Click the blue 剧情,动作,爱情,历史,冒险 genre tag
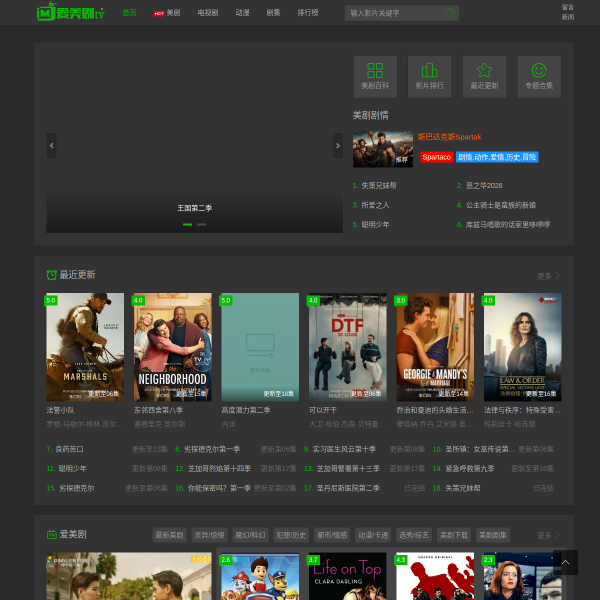 497,157
